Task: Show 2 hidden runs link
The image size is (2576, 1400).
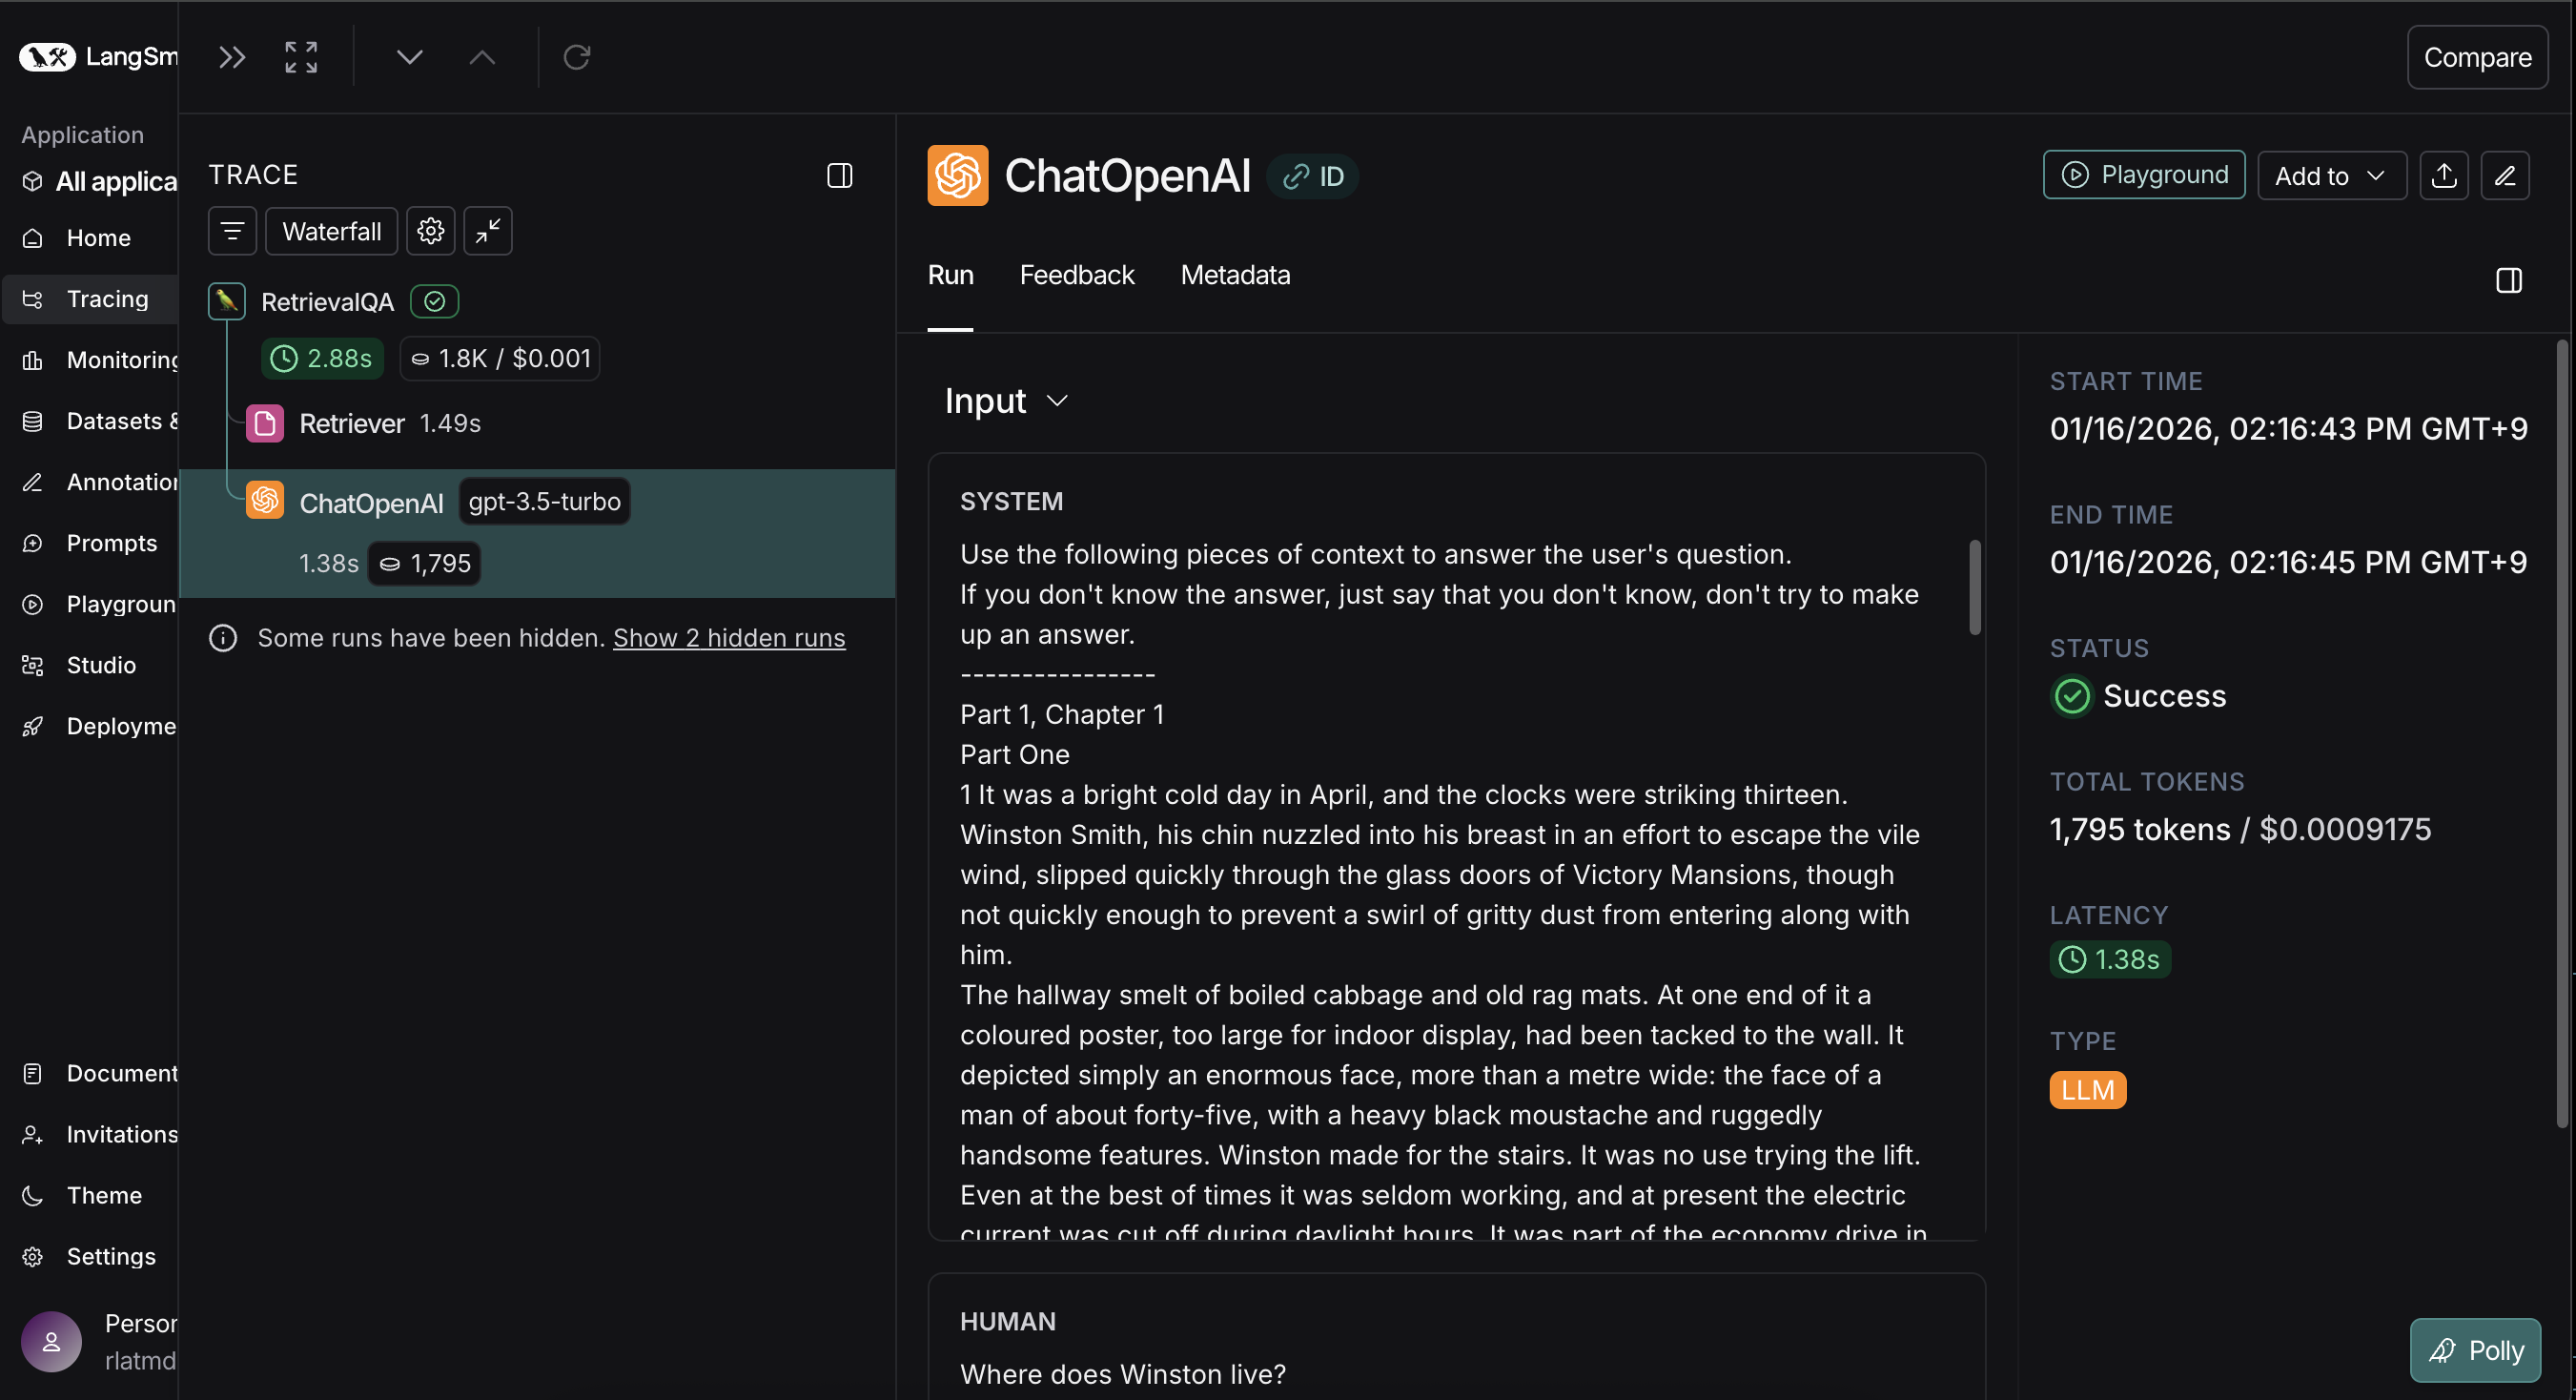Action: pos(729,638)
